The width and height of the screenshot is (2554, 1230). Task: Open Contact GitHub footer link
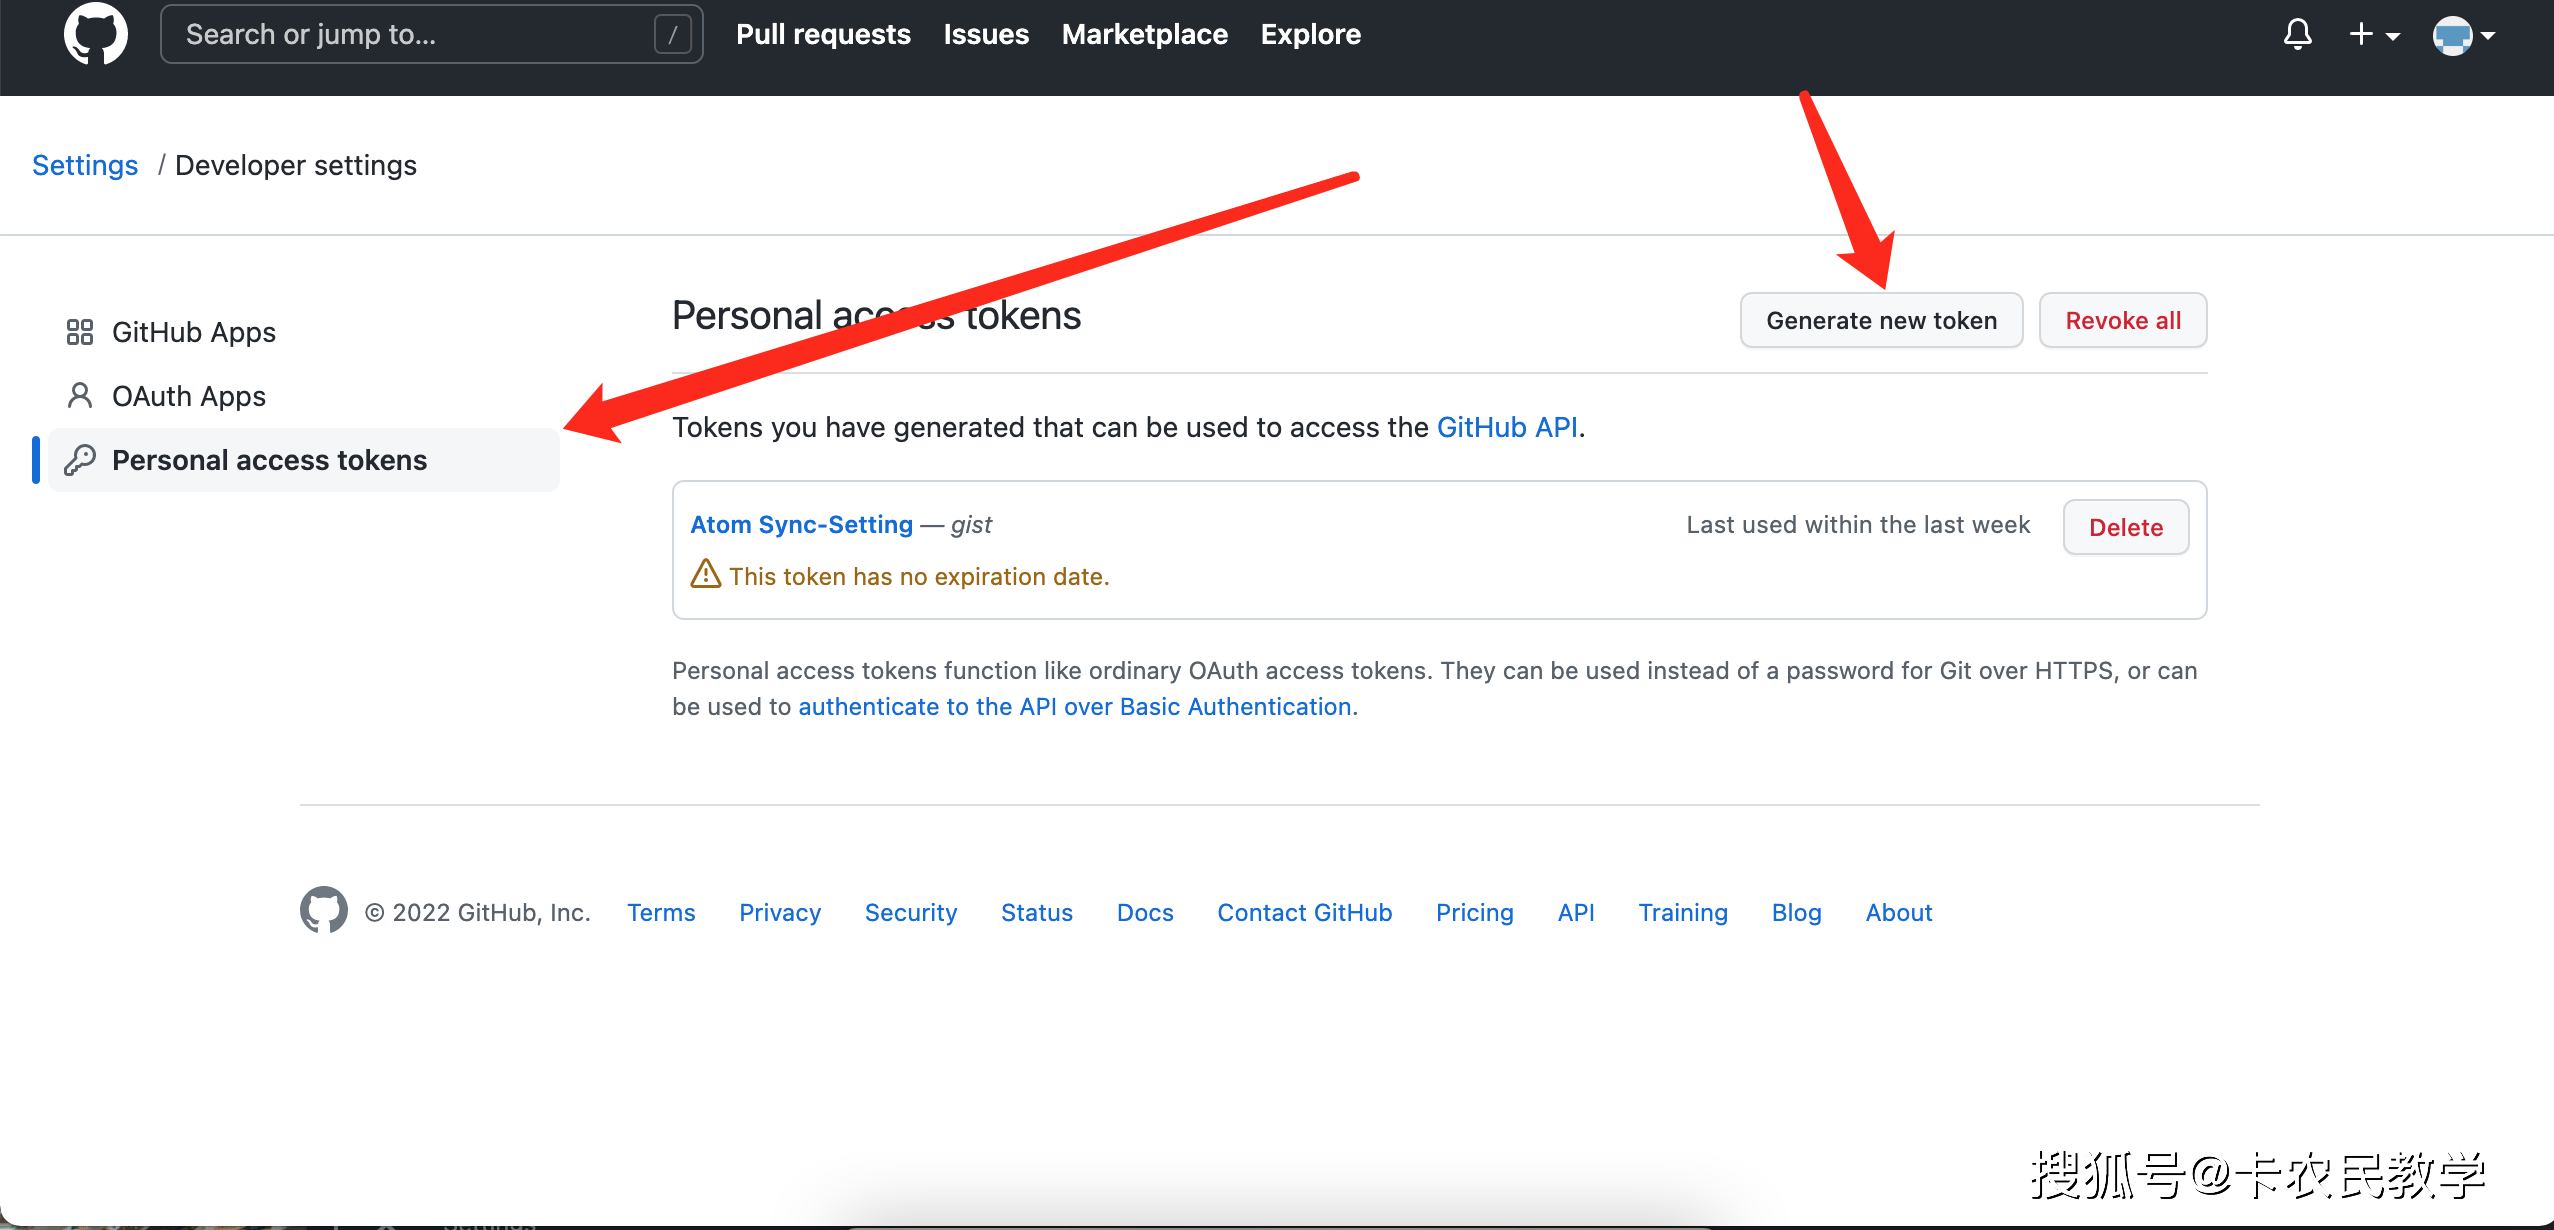(x=1304, y=912)
